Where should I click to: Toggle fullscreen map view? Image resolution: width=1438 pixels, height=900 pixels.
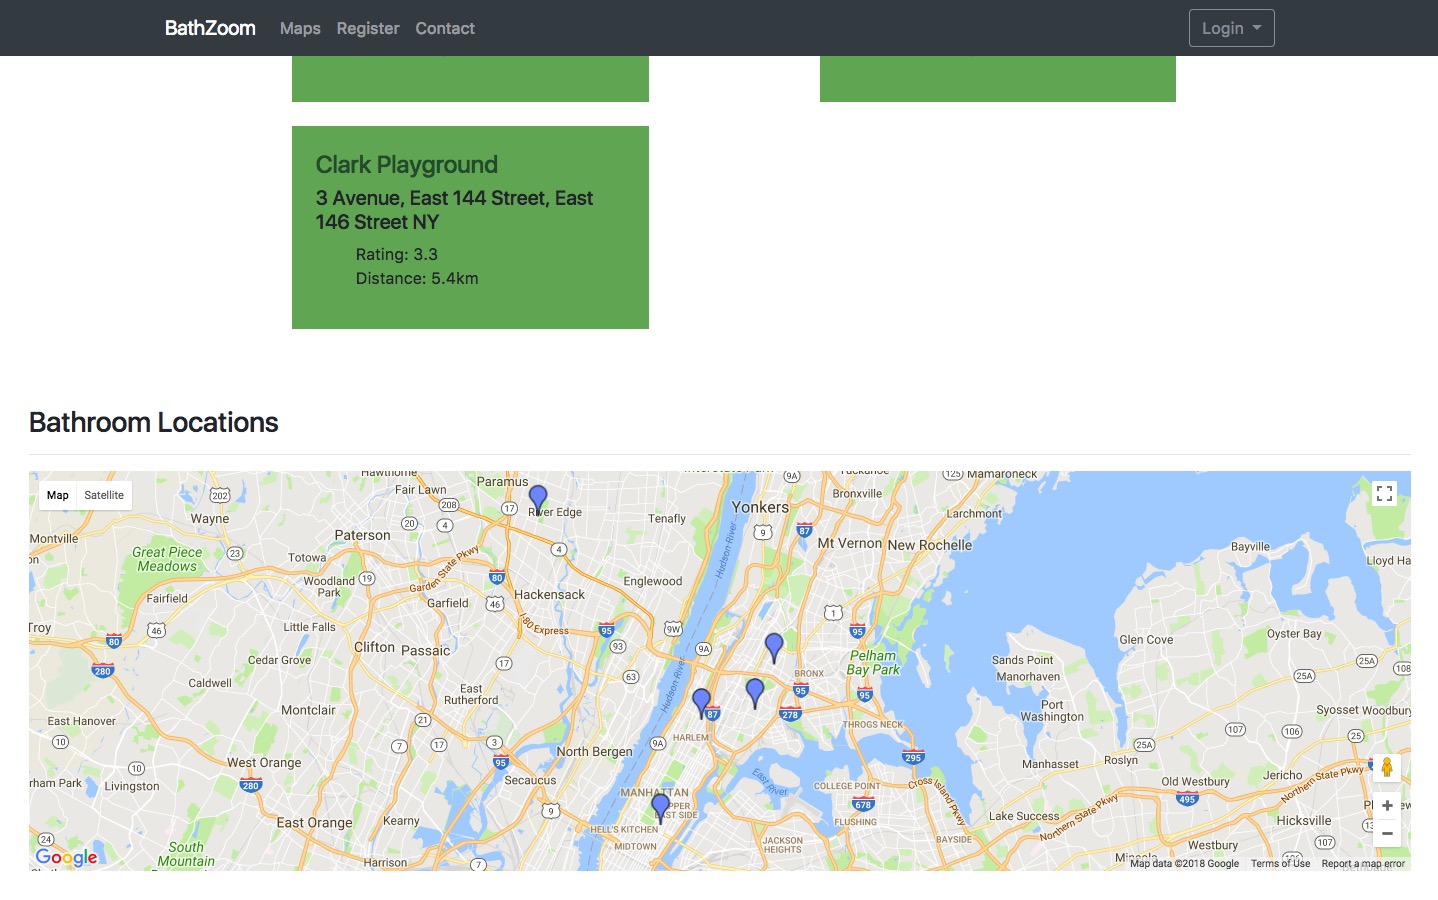tap(1384, 493)
